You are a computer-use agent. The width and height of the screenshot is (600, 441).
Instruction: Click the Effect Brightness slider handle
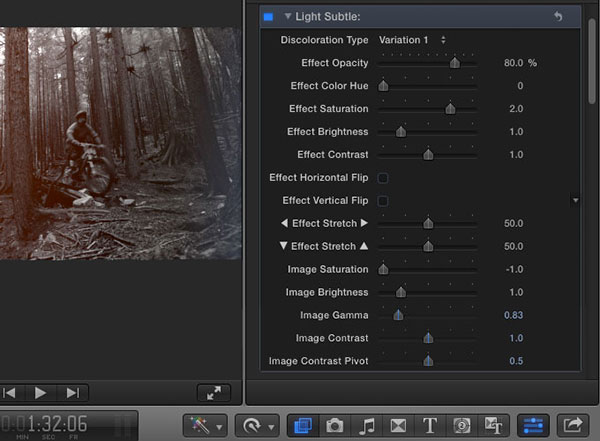pos(401,132)
